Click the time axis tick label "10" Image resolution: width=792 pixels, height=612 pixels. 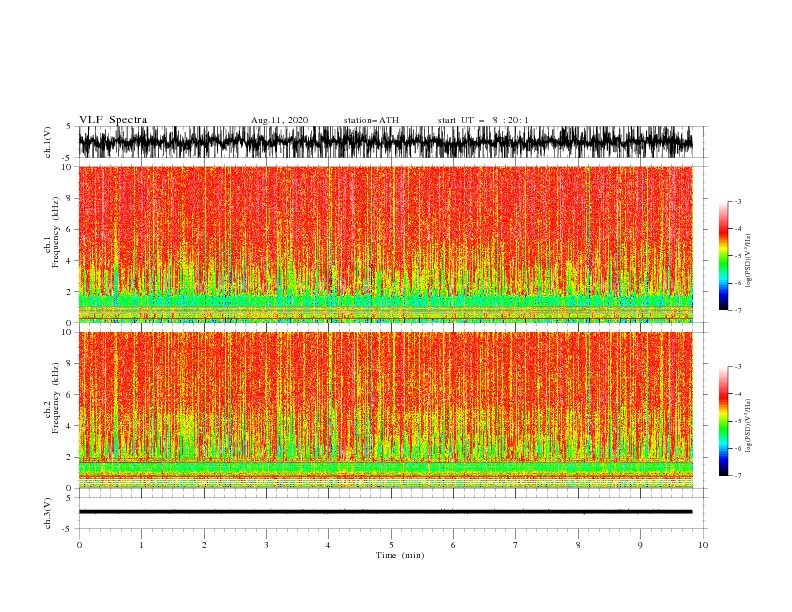[703, 545]
